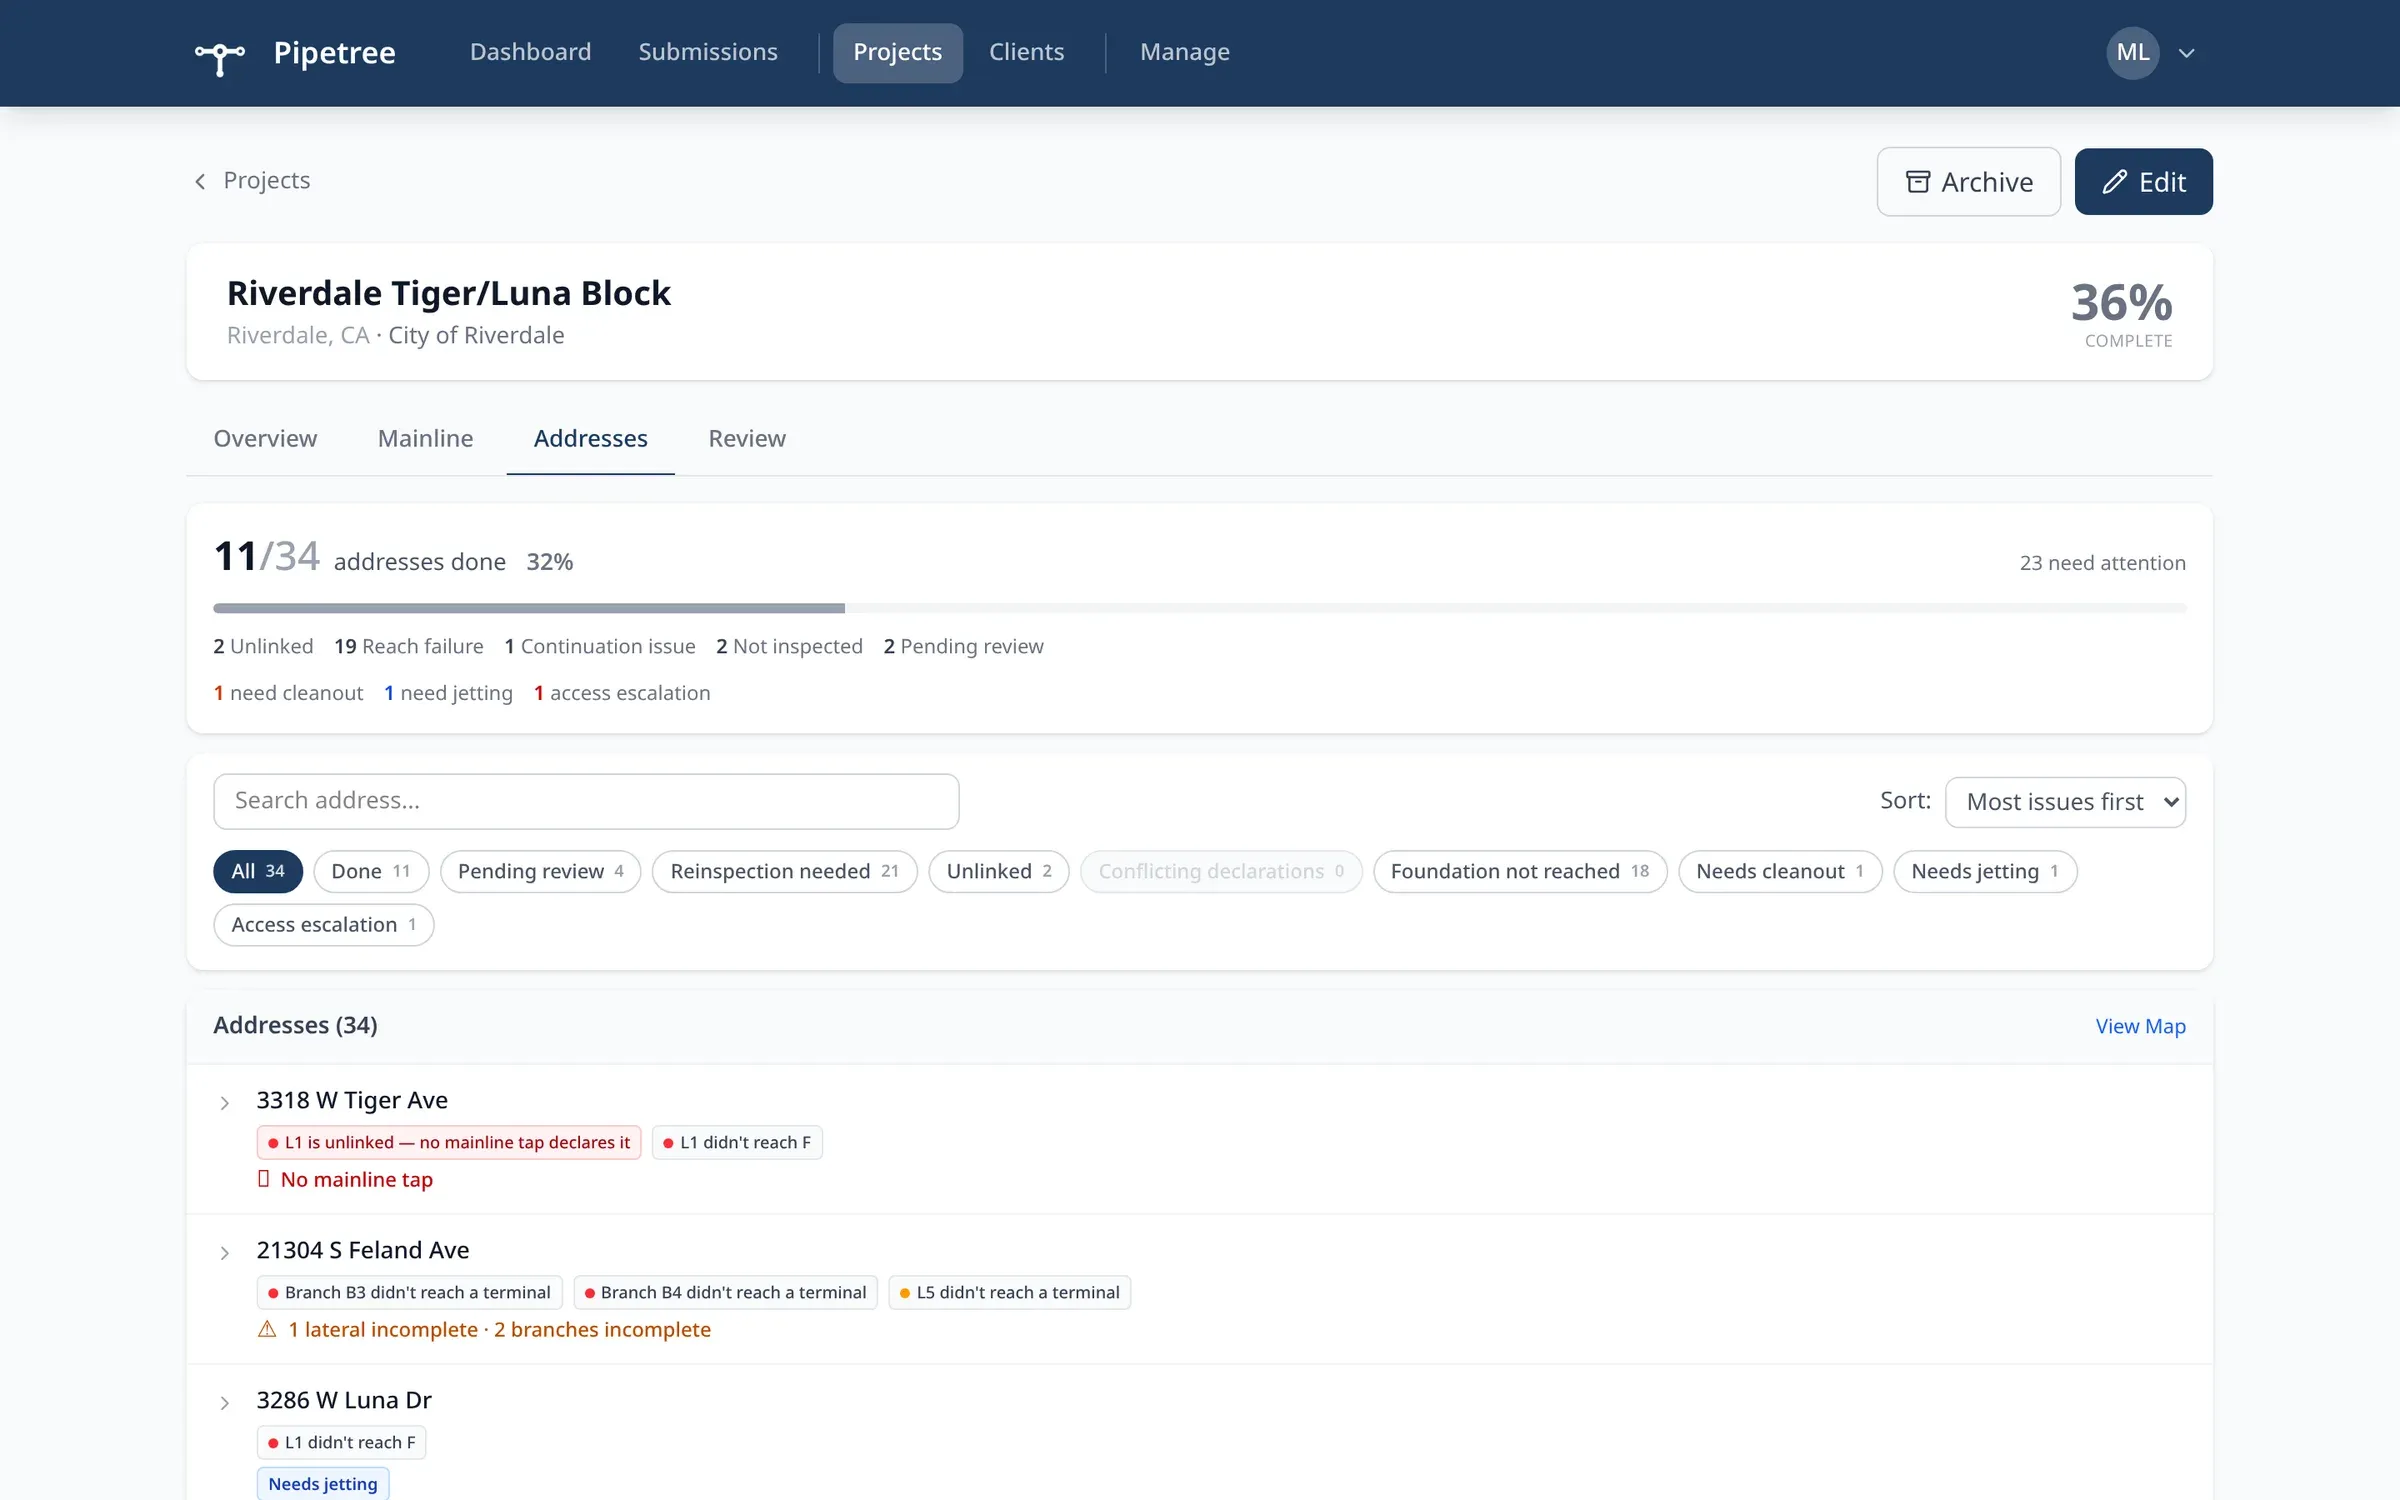Toggle the Foundation not reached 18 filter
The image size is (2400, 1500).
click(x=1520, y=871)
